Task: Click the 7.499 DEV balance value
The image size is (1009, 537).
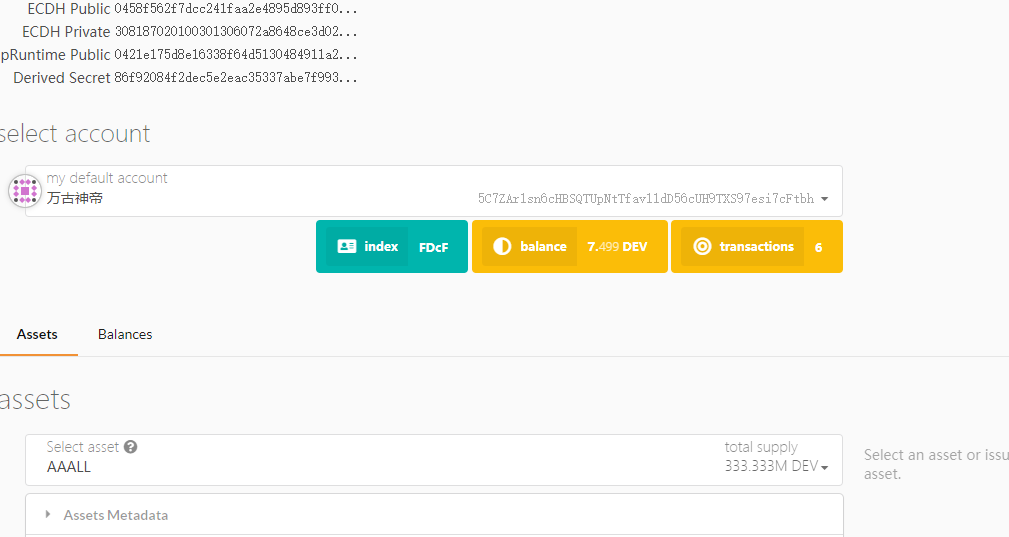Action: 617,247
